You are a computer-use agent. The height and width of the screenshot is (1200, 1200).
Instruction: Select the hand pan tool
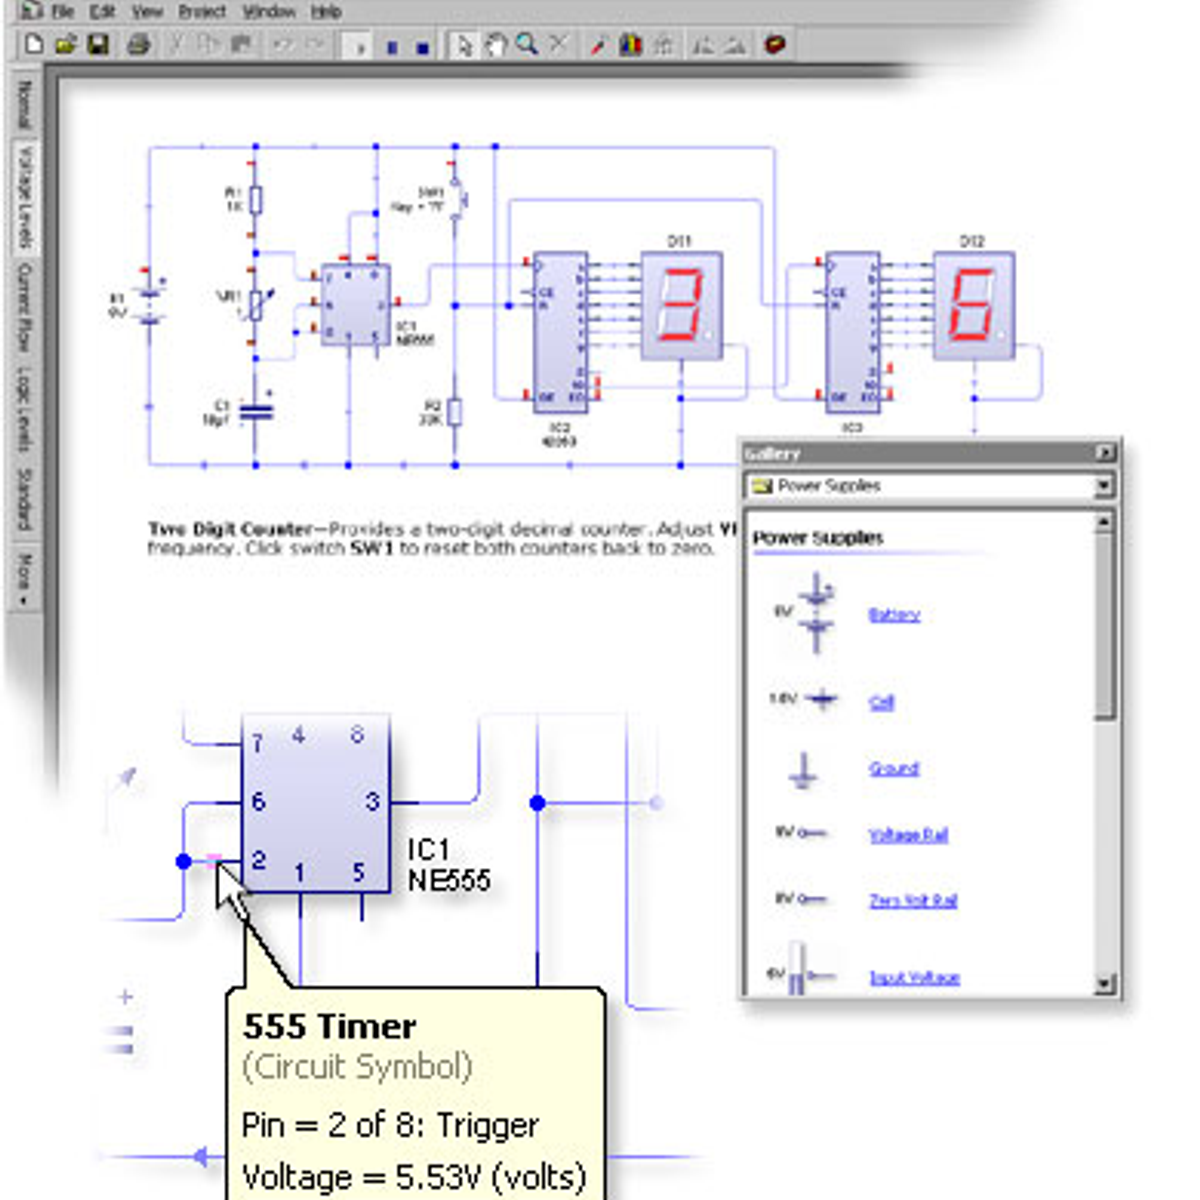click(495, 45)
